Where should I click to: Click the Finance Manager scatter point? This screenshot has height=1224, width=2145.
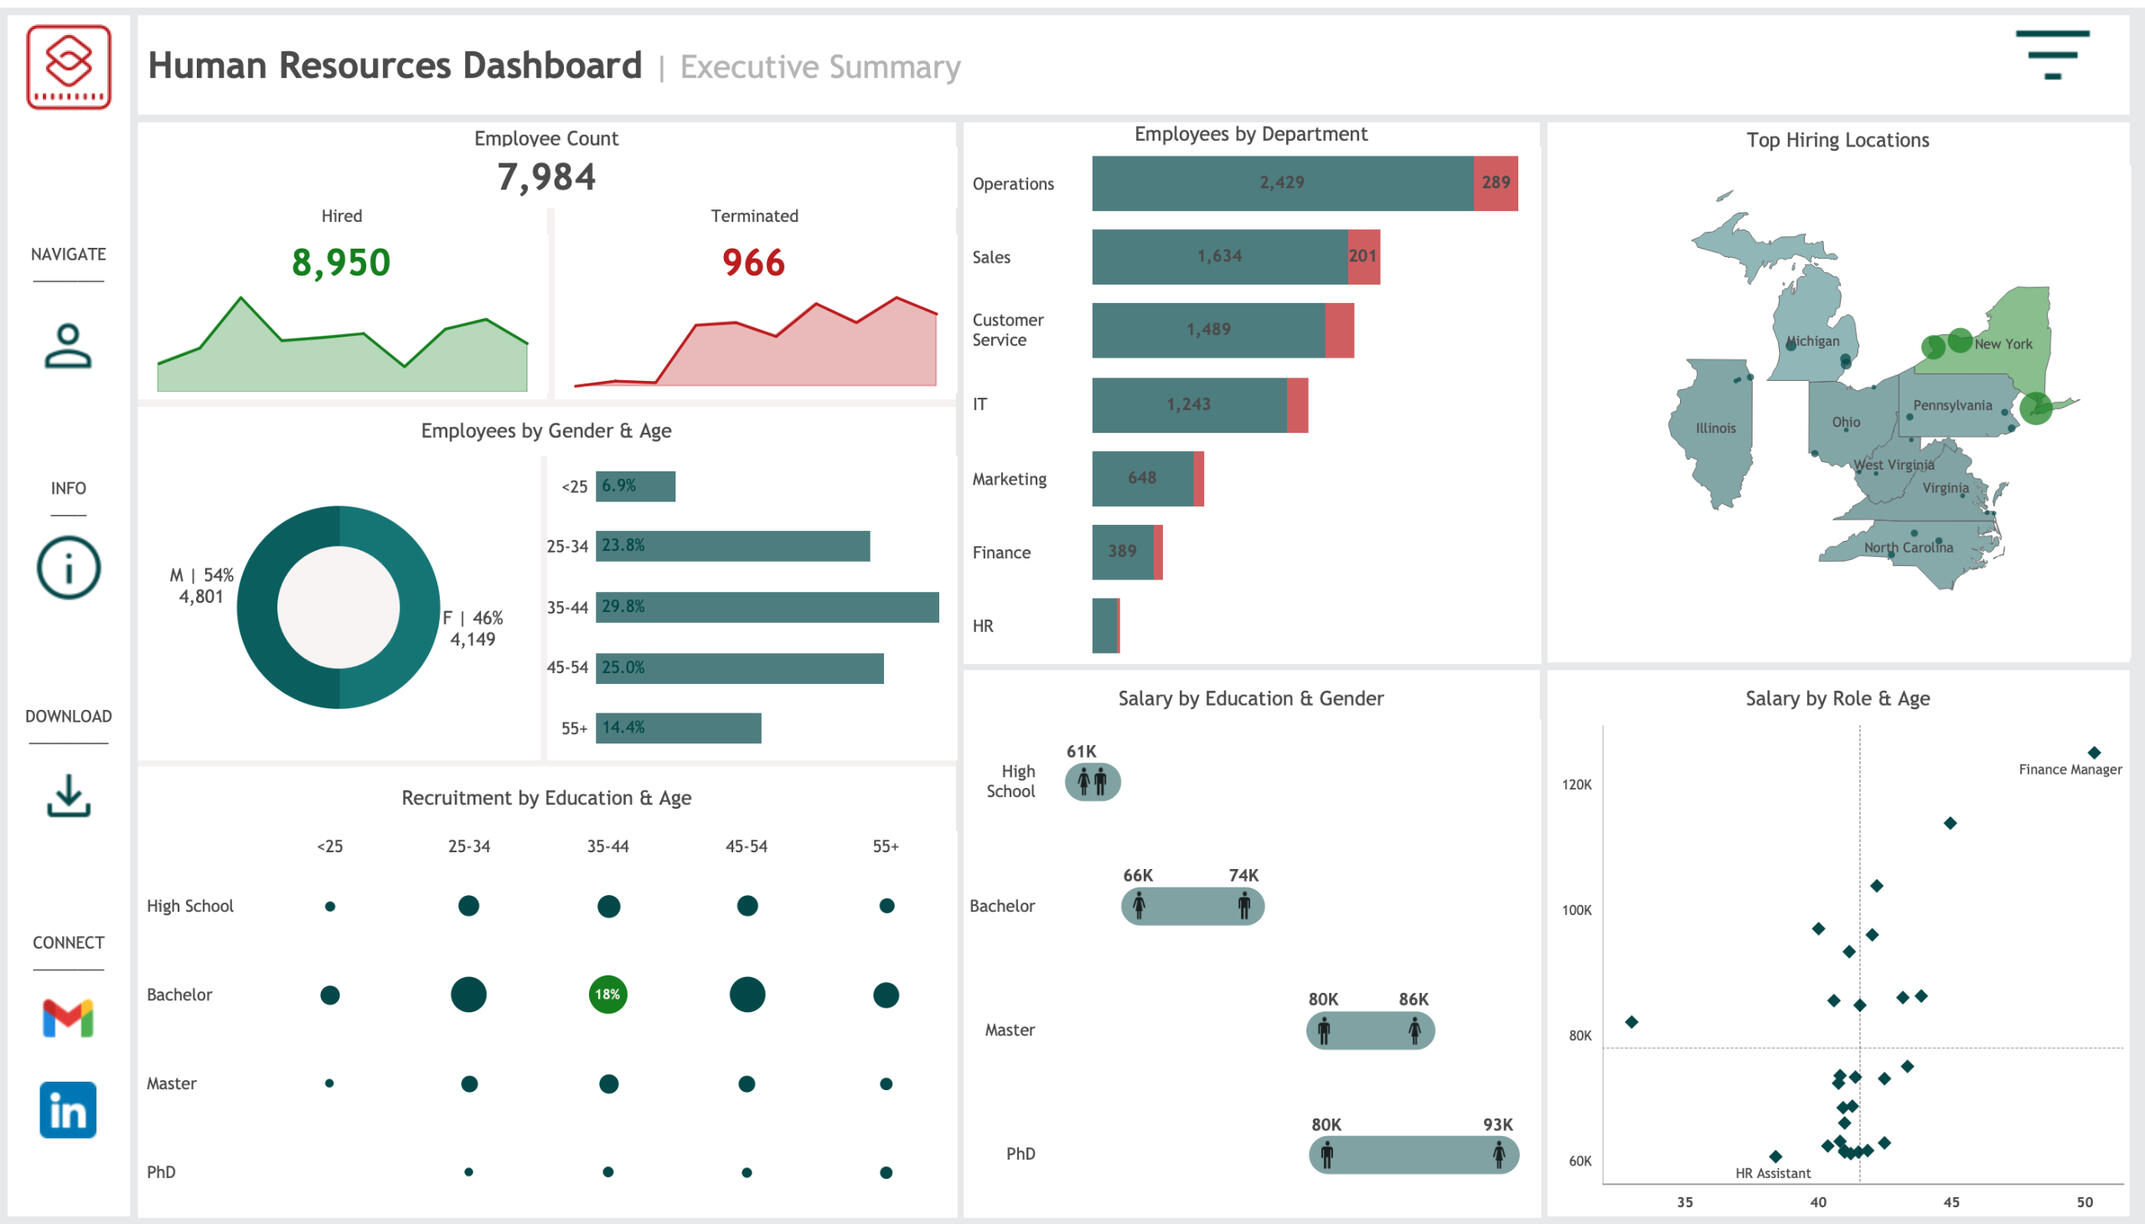coord(2094,752)
